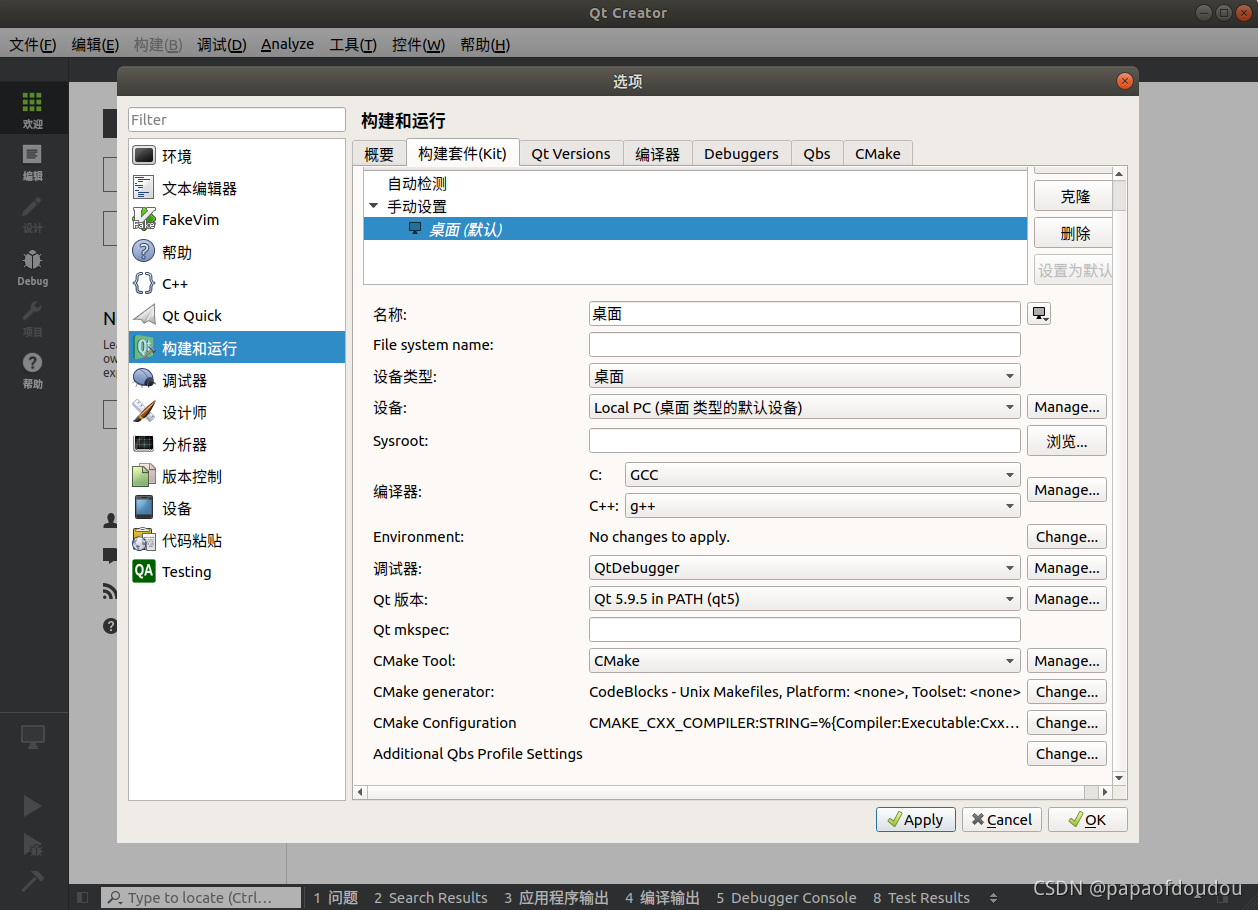This screenshot has height=910, width=1258.
Task: Select 构建和运行 category
Action: pos(237,348)
